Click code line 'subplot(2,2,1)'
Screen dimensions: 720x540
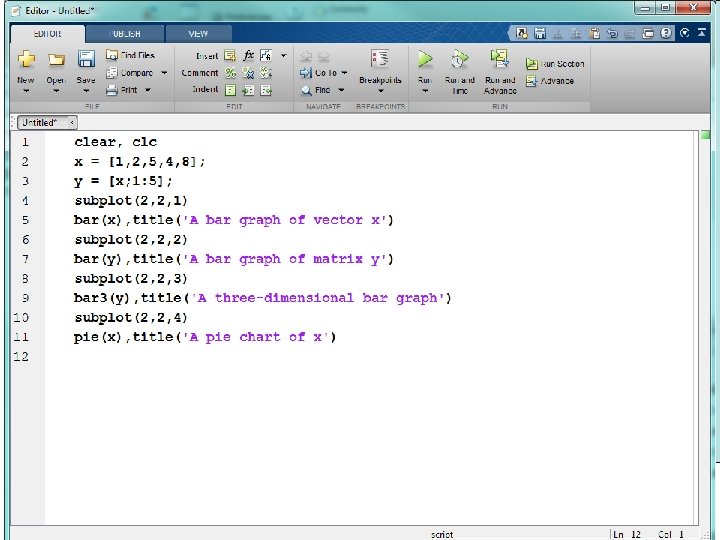click(x=131, y=201)
